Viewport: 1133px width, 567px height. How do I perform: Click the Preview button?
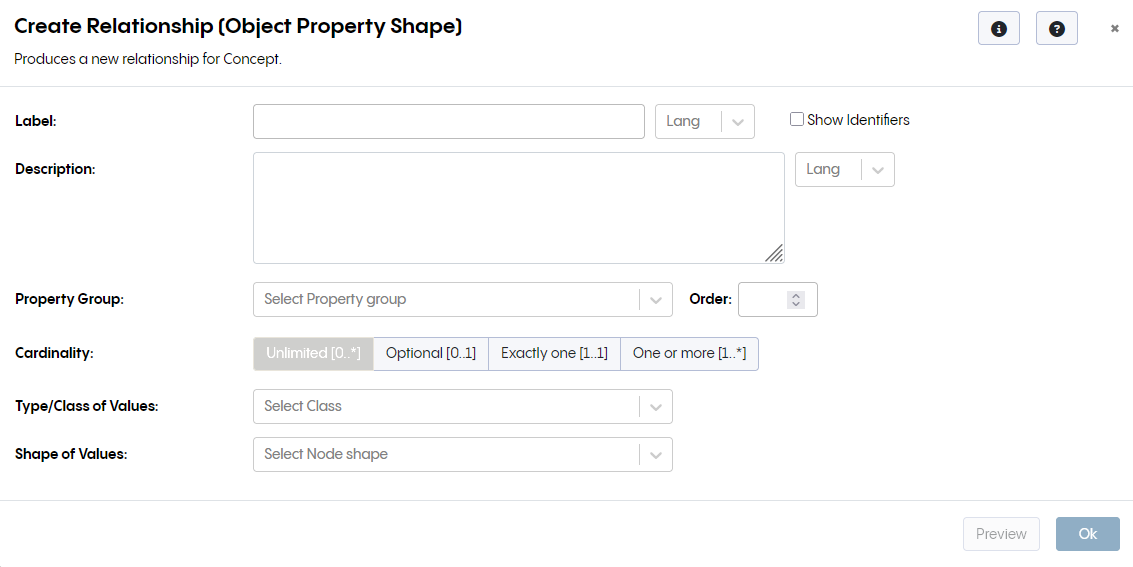point(1001,534)
